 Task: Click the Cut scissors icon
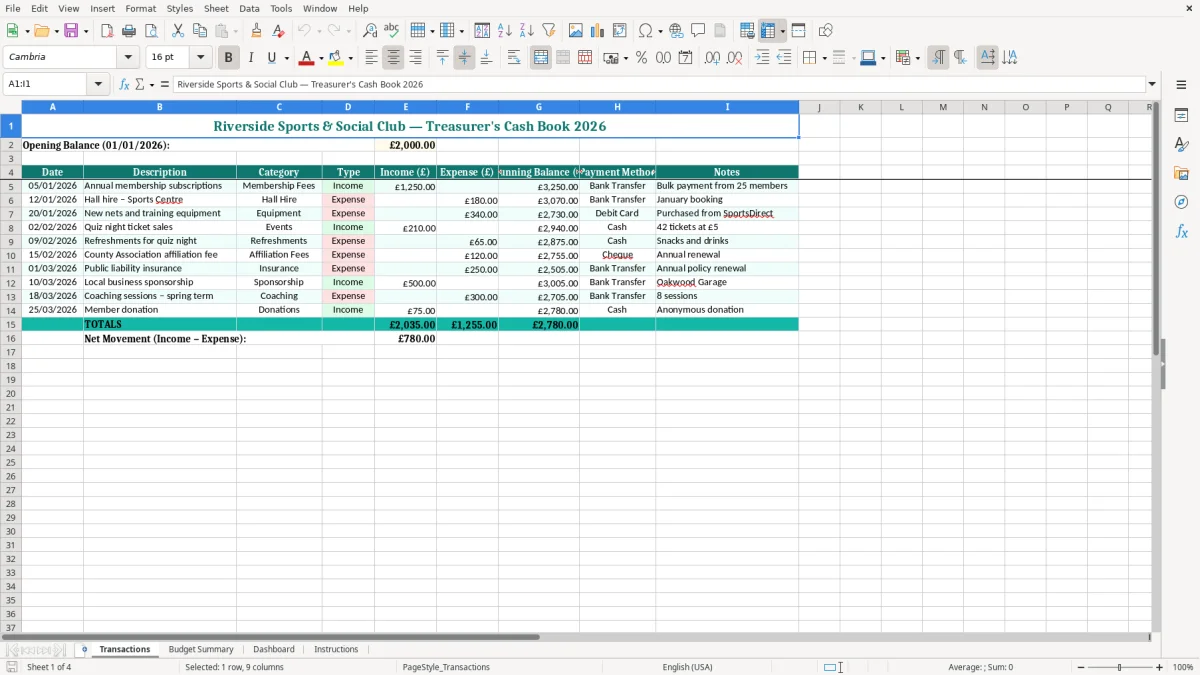pyautogui.click(x=178, y=31)
